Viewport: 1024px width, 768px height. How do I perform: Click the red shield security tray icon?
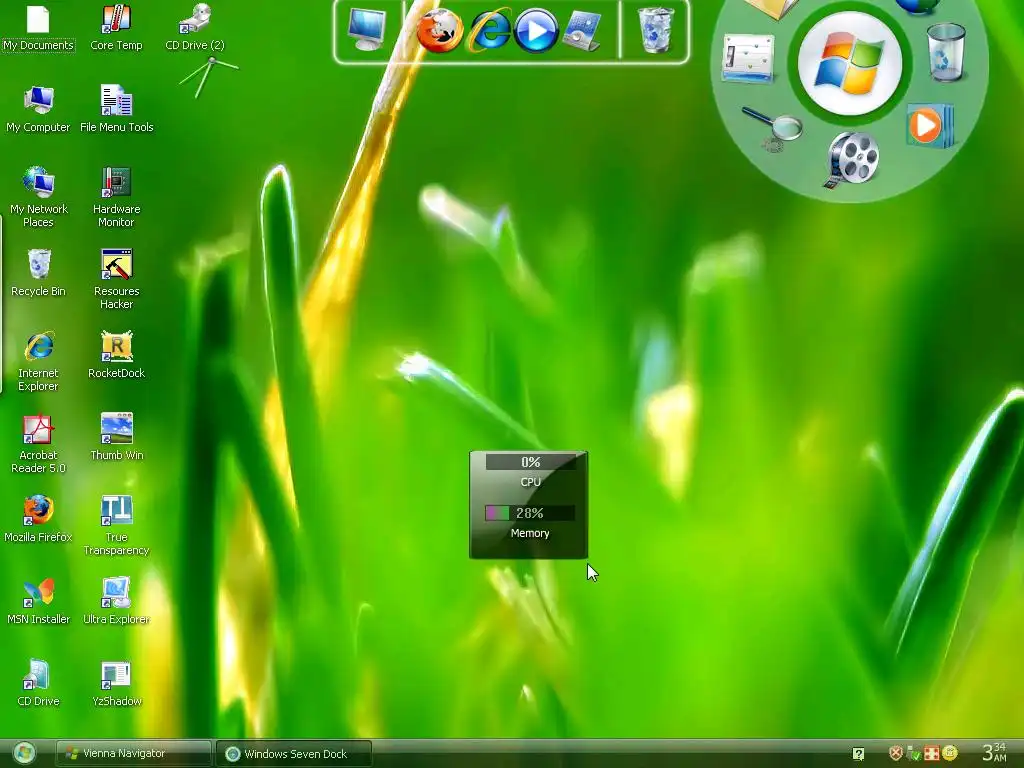896,753
